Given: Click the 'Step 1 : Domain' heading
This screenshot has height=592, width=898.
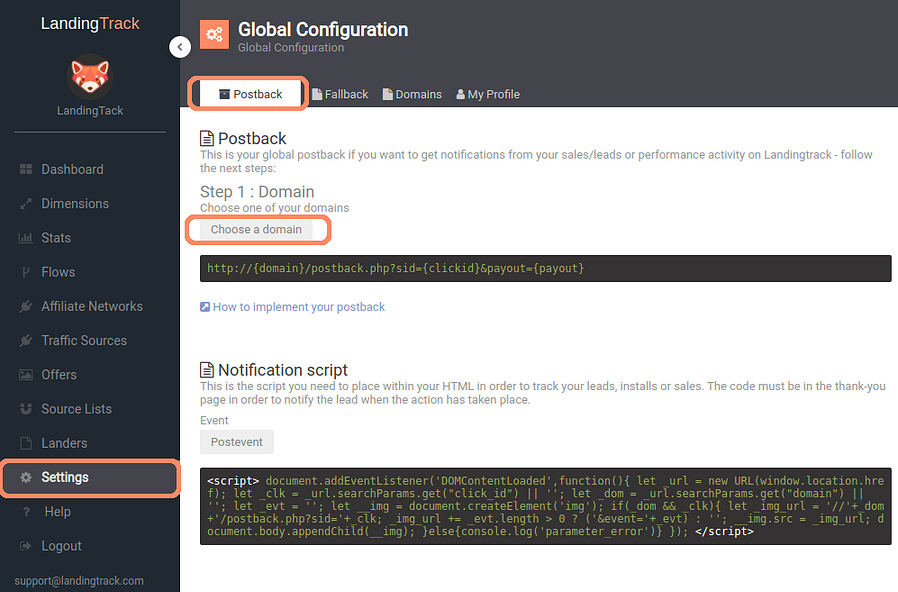Looking at the screenshot, I should click(x=257, y=192).
